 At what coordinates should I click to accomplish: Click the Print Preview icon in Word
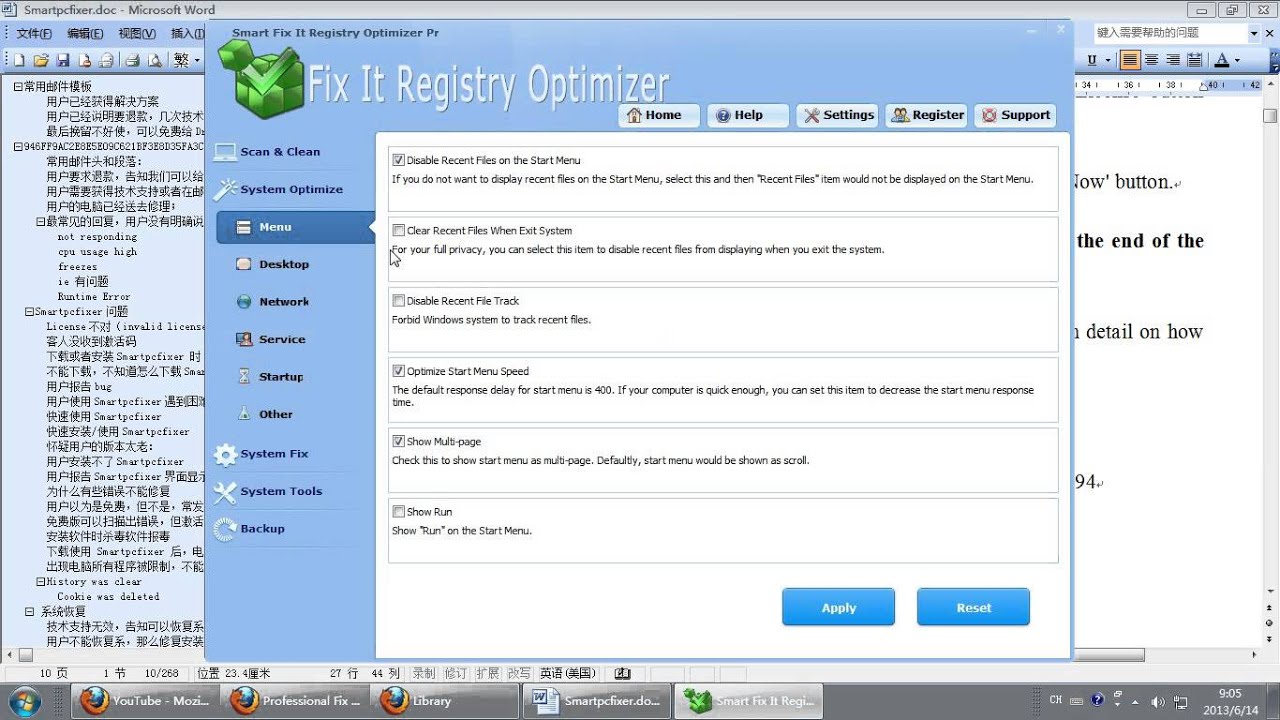tap(154, 60)
